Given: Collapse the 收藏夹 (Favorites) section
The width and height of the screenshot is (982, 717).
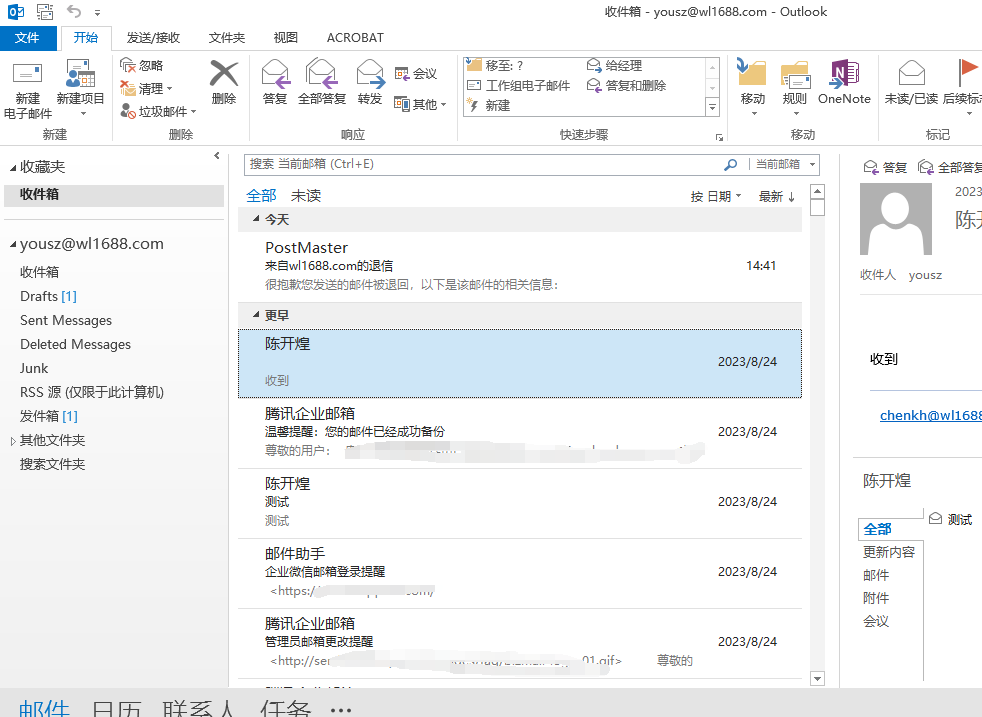Looking at the screenshot, I should [13, 167].
